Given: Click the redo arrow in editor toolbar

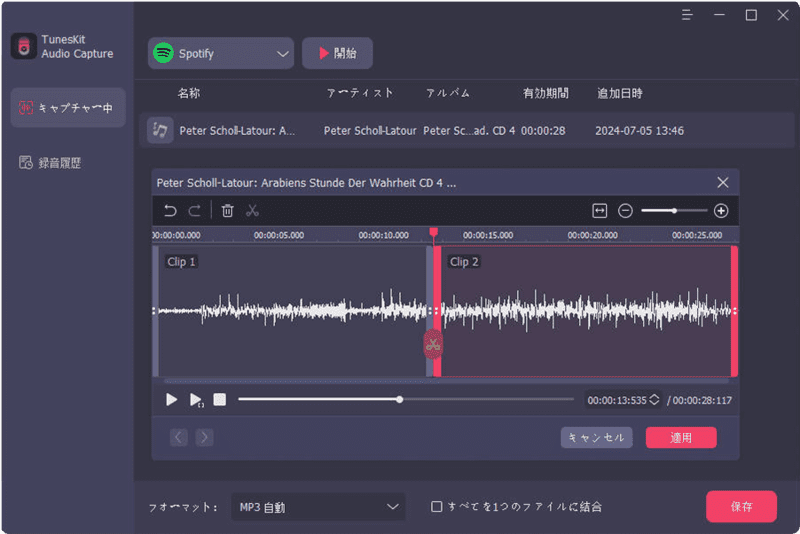Looking at the screenshot, I should click(194, 211).
